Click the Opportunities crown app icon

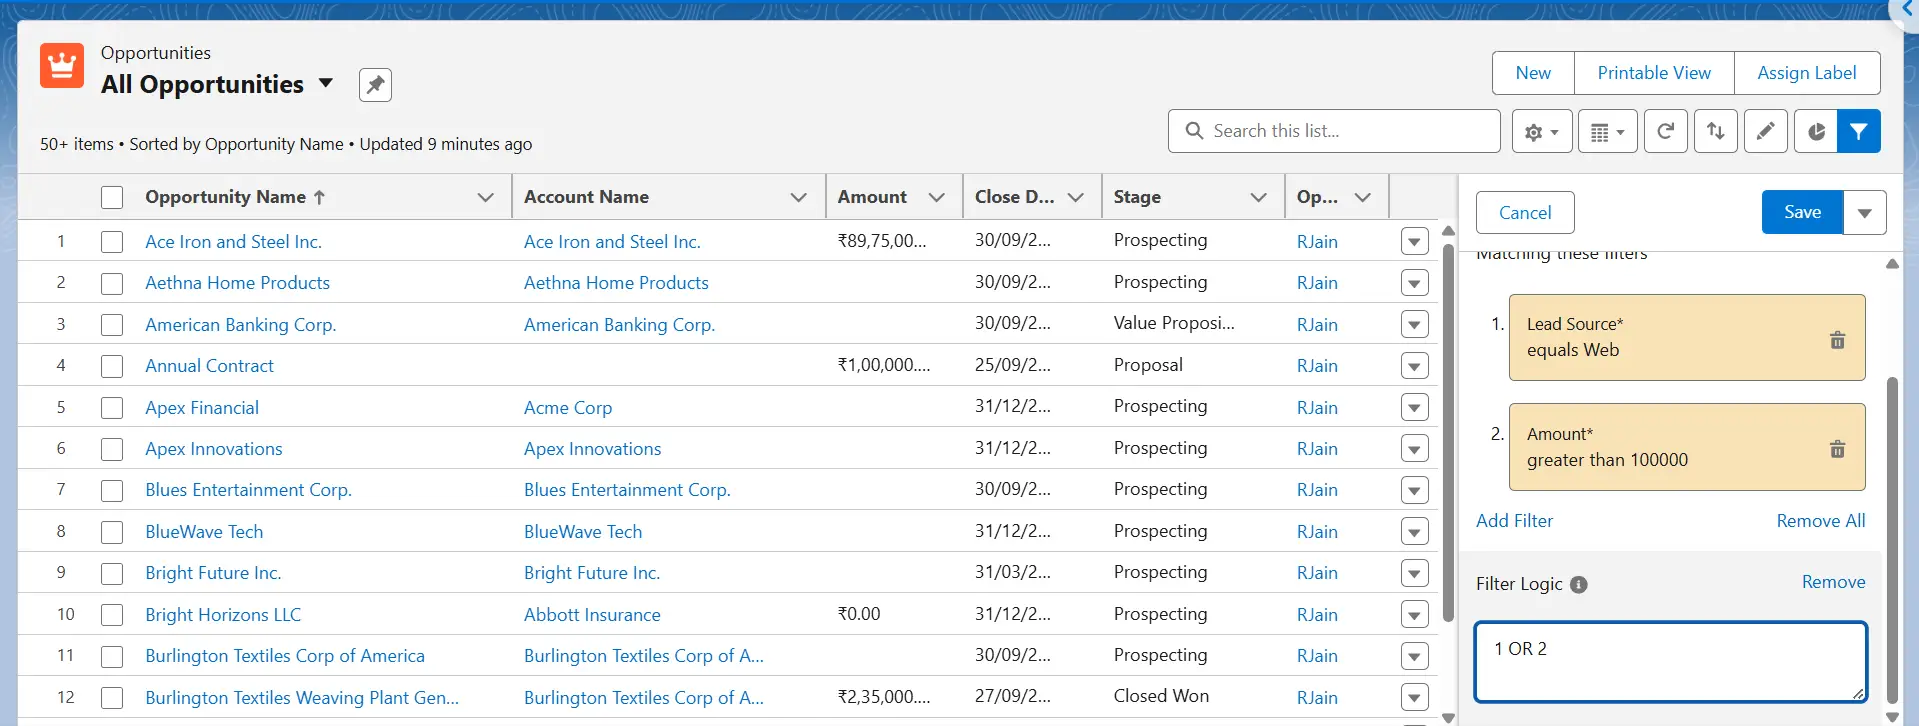(x=62, y=66)
